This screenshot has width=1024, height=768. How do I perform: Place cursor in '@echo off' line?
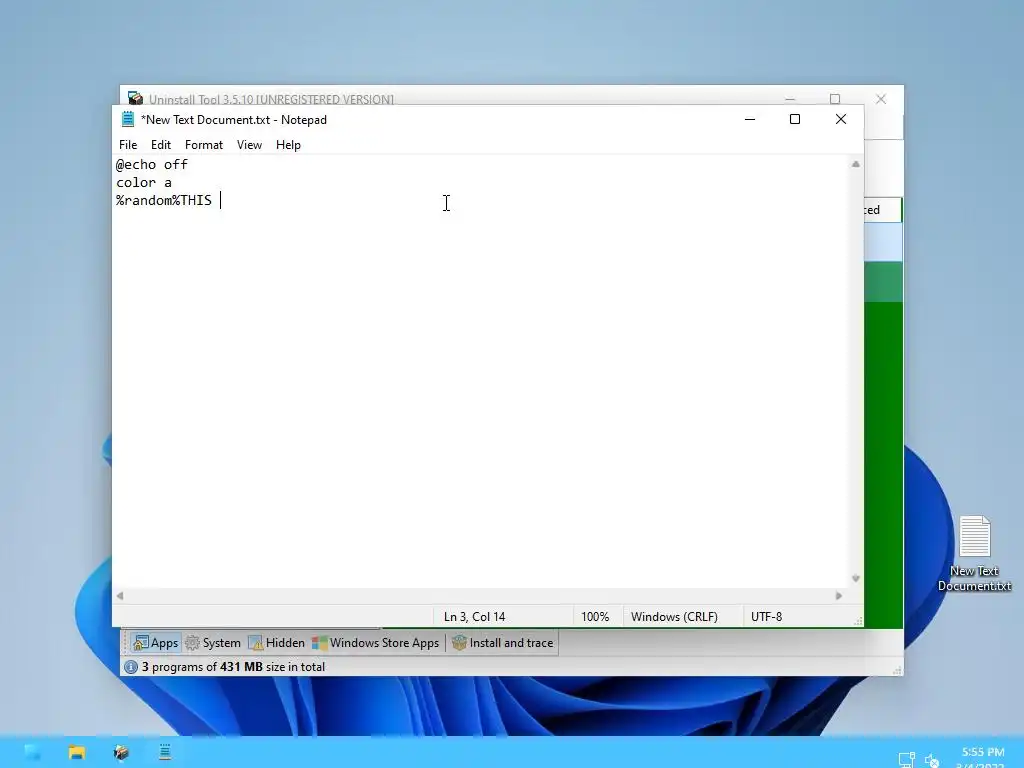tap(152, 165)
